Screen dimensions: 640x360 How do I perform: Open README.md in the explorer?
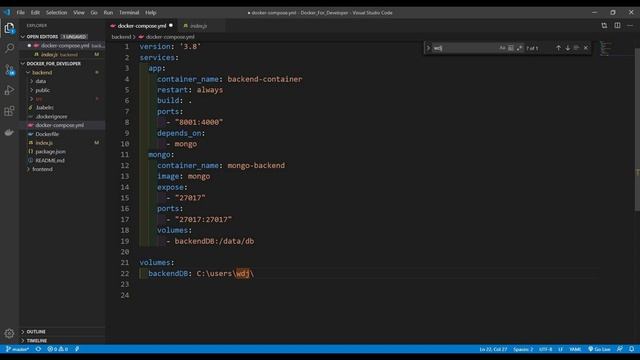[x=50, y=160]
